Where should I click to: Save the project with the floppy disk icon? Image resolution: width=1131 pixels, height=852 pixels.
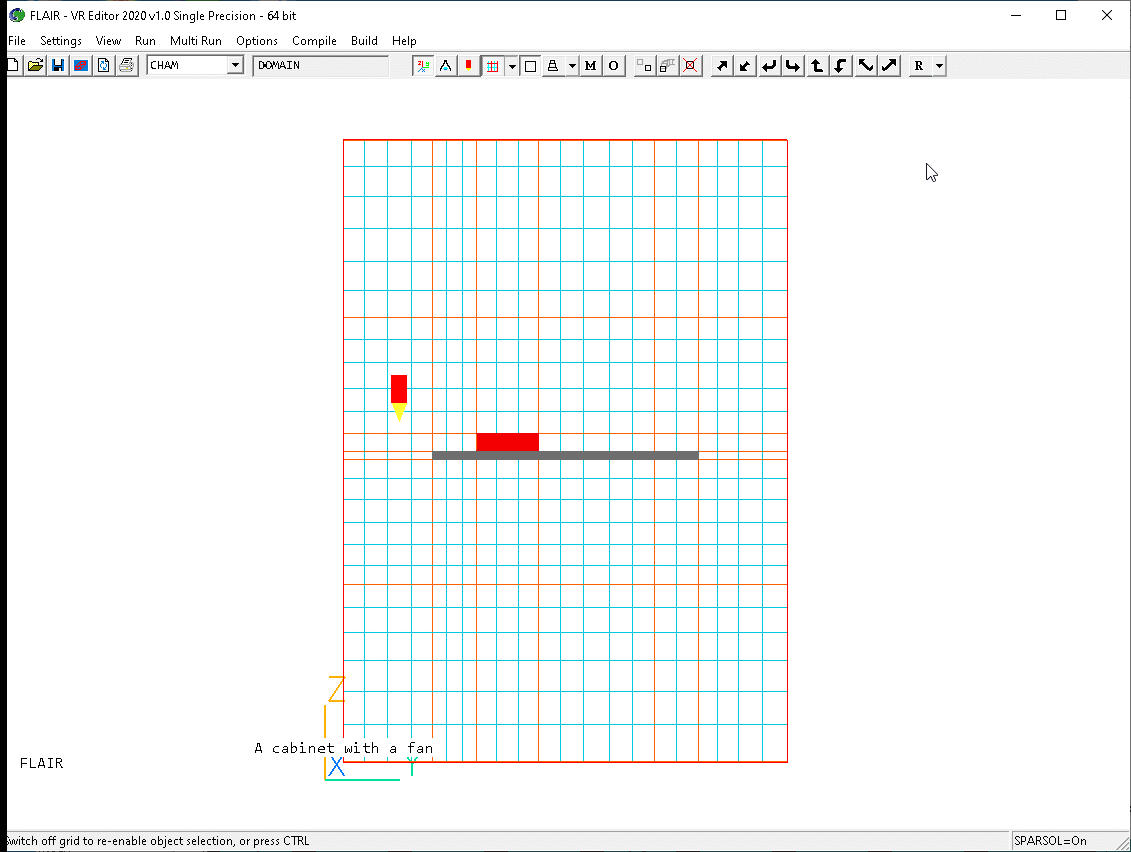pos(58,66)
